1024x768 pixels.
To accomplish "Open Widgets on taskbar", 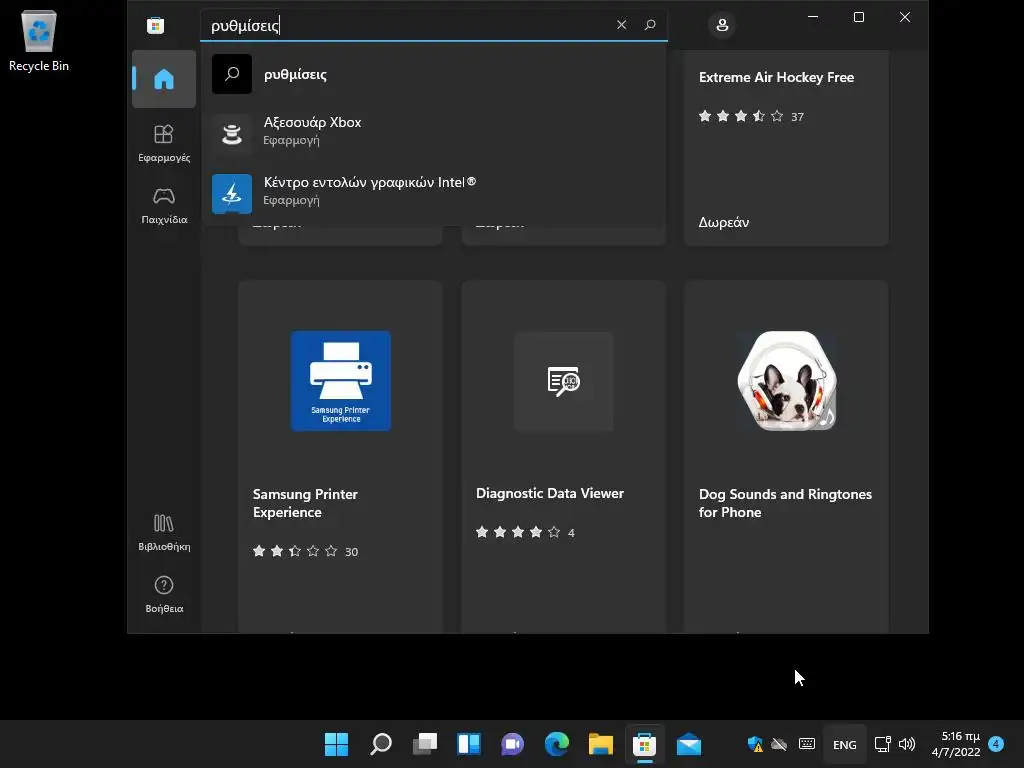I will 469,744.
